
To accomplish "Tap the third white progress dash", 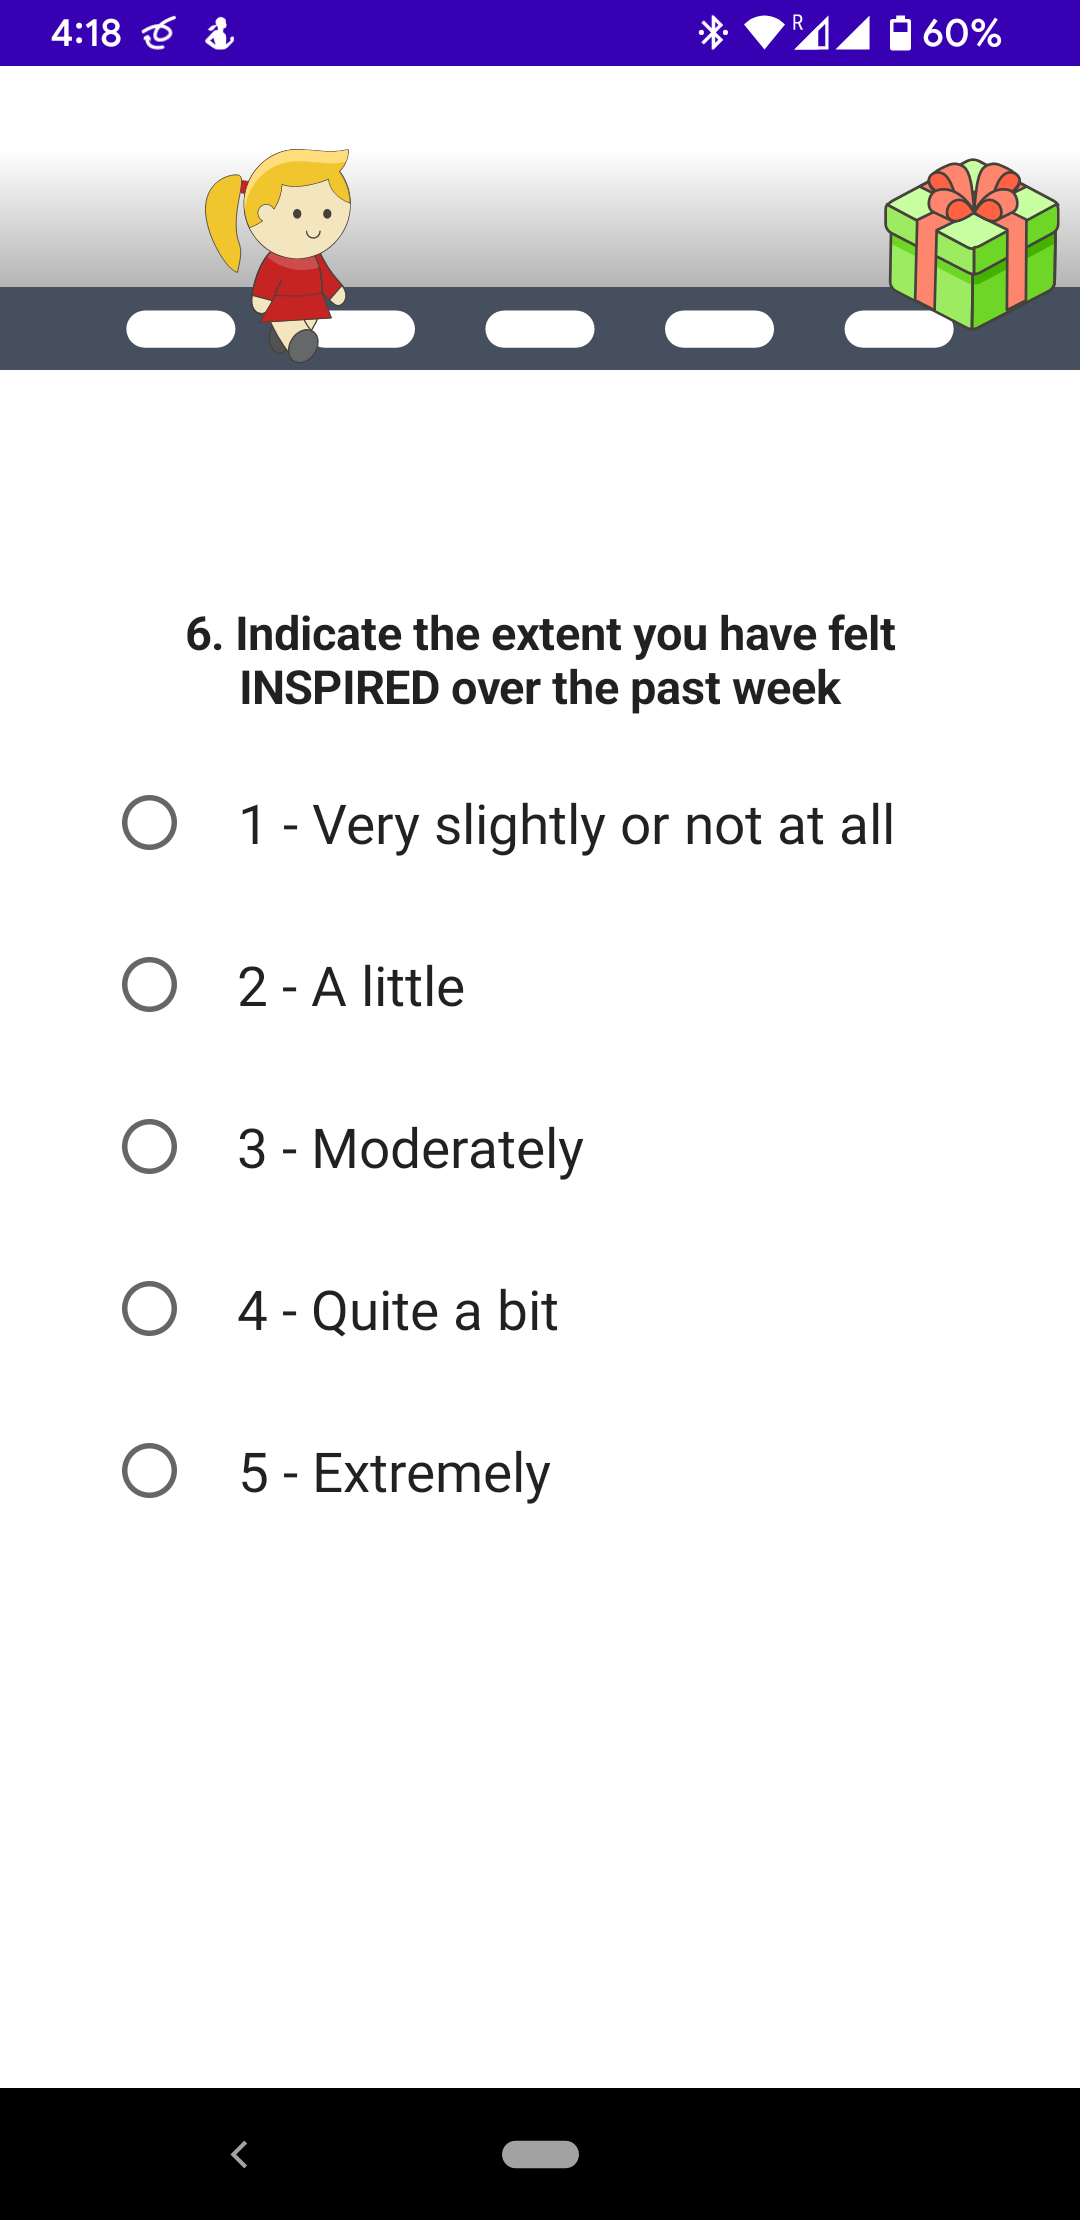I will pos(540,329).
